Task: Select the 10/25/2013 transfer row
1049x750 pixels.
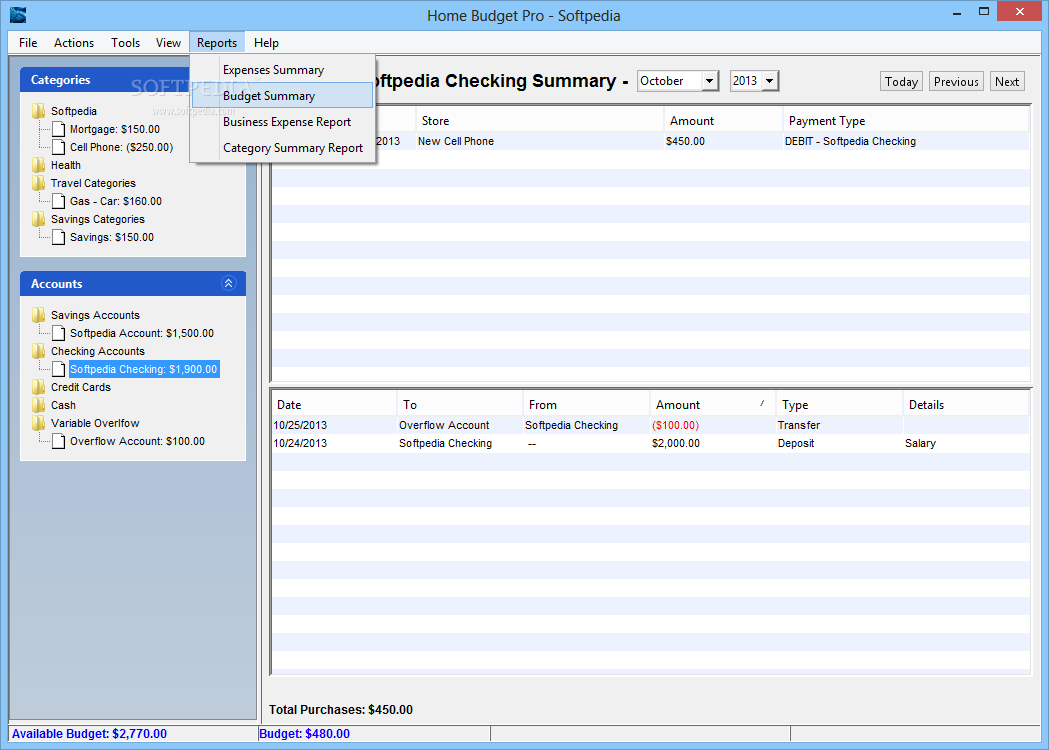Action: tap(650, 426)
